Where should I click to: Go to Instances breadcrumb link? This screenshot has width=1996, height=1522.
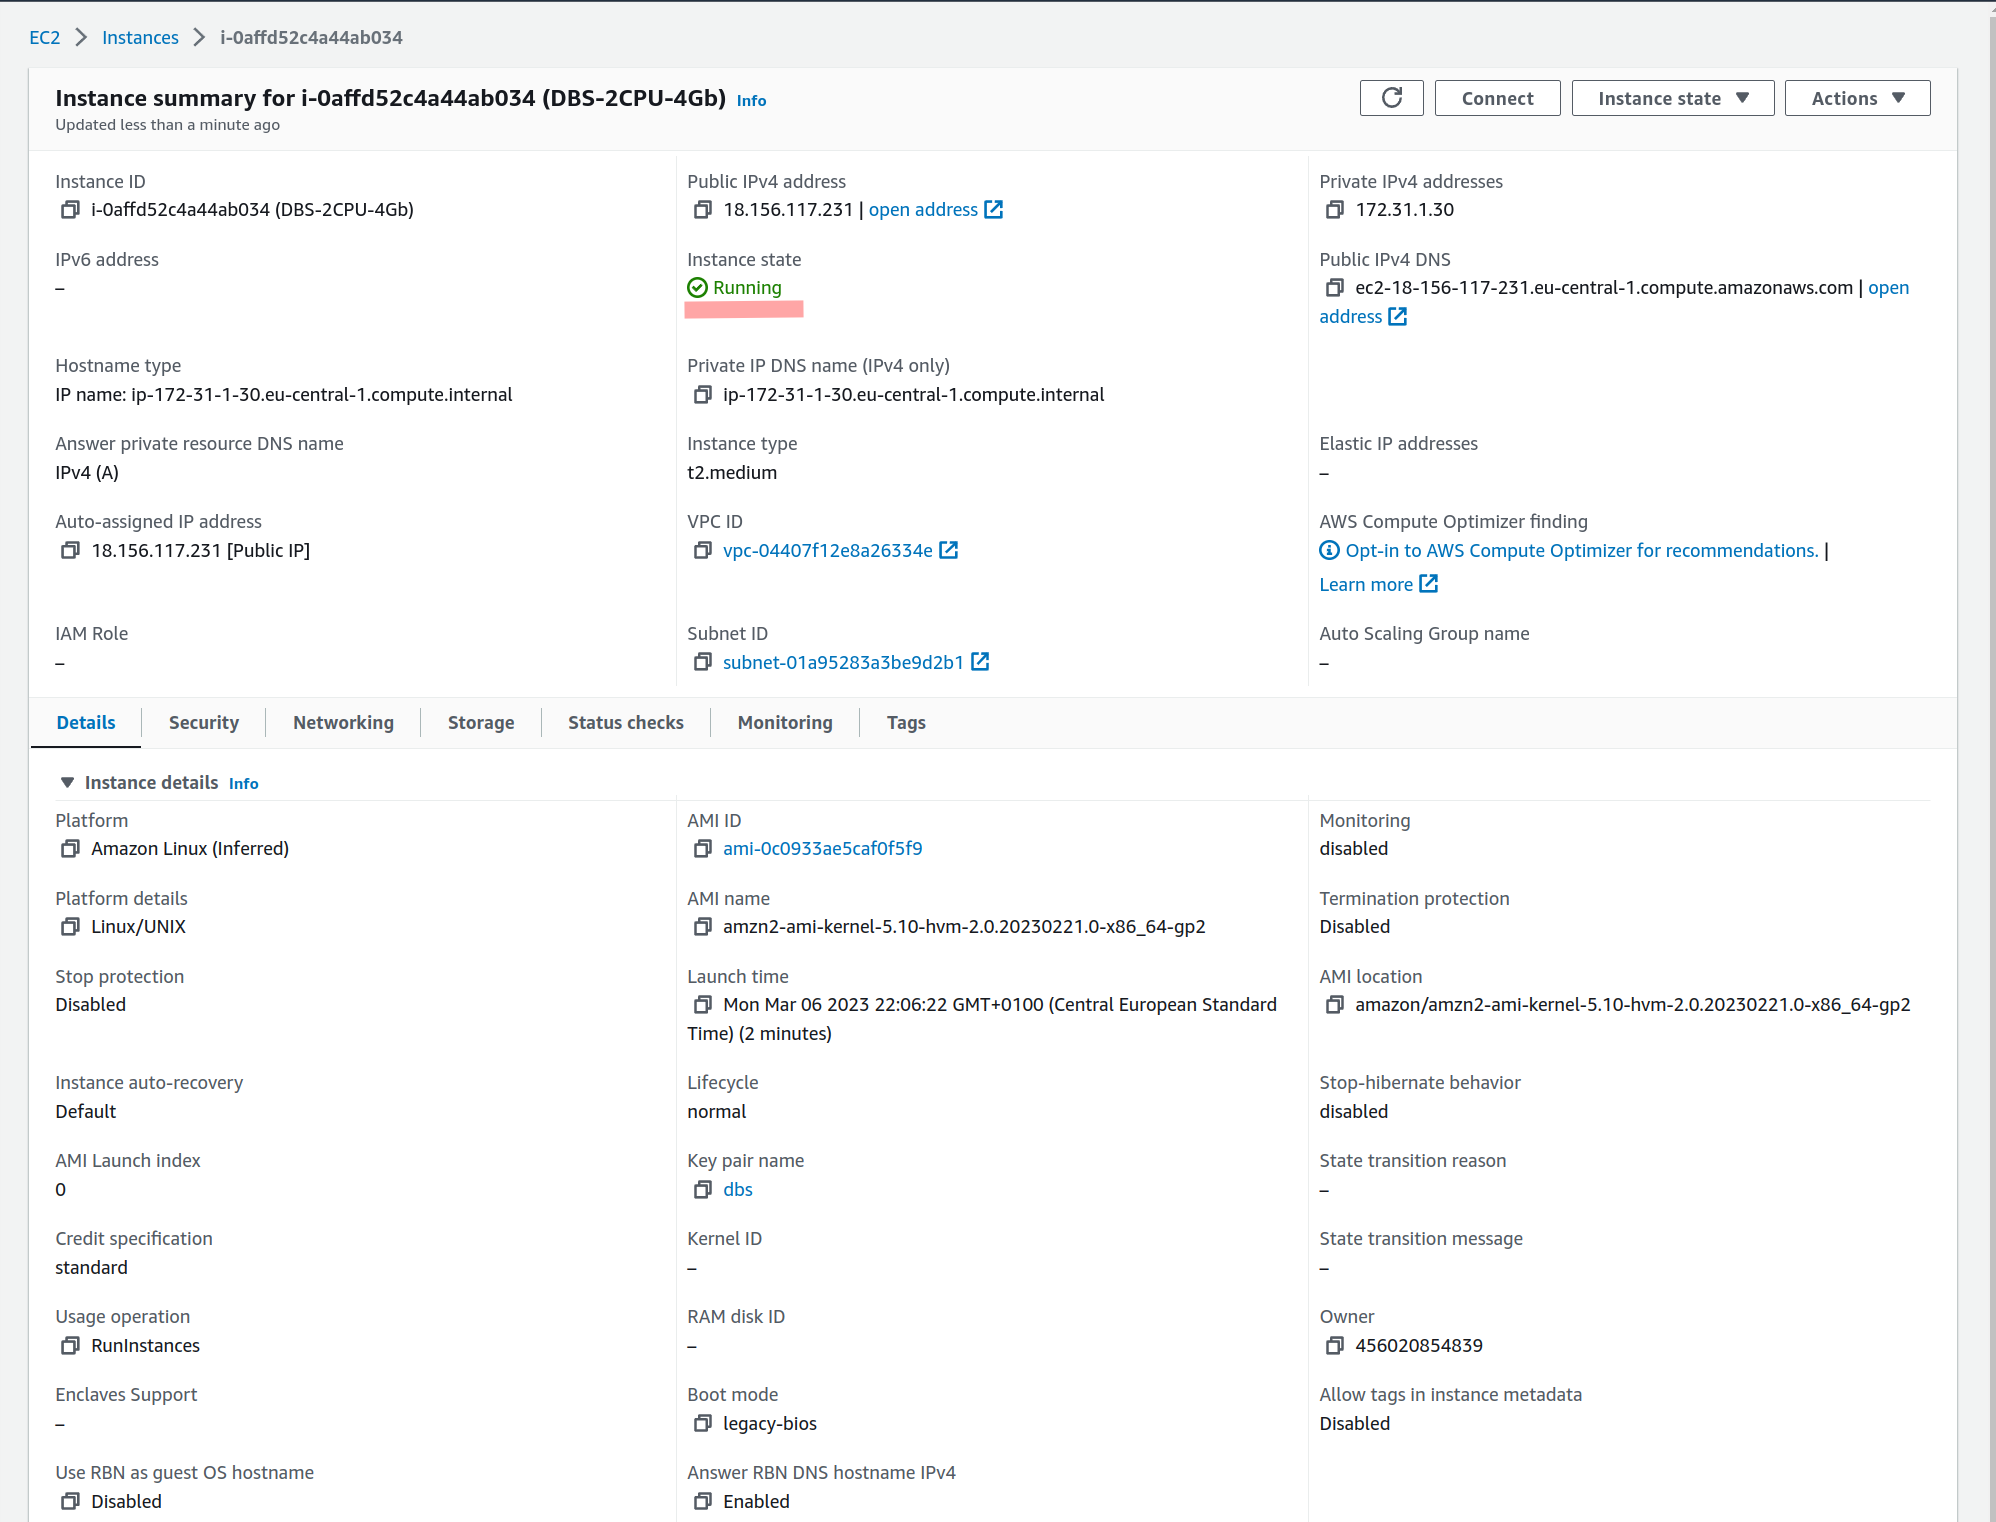click(x=140, y=38)
